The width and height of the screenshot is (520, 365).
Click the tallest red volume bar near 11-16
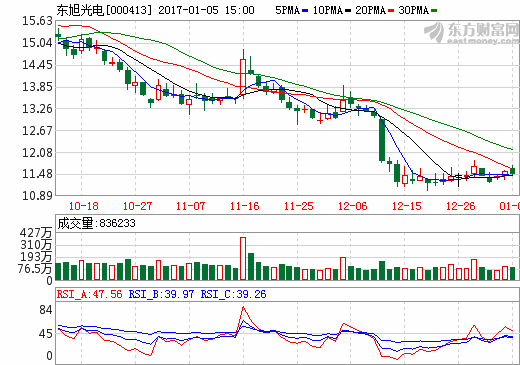[x=243, y=258]
